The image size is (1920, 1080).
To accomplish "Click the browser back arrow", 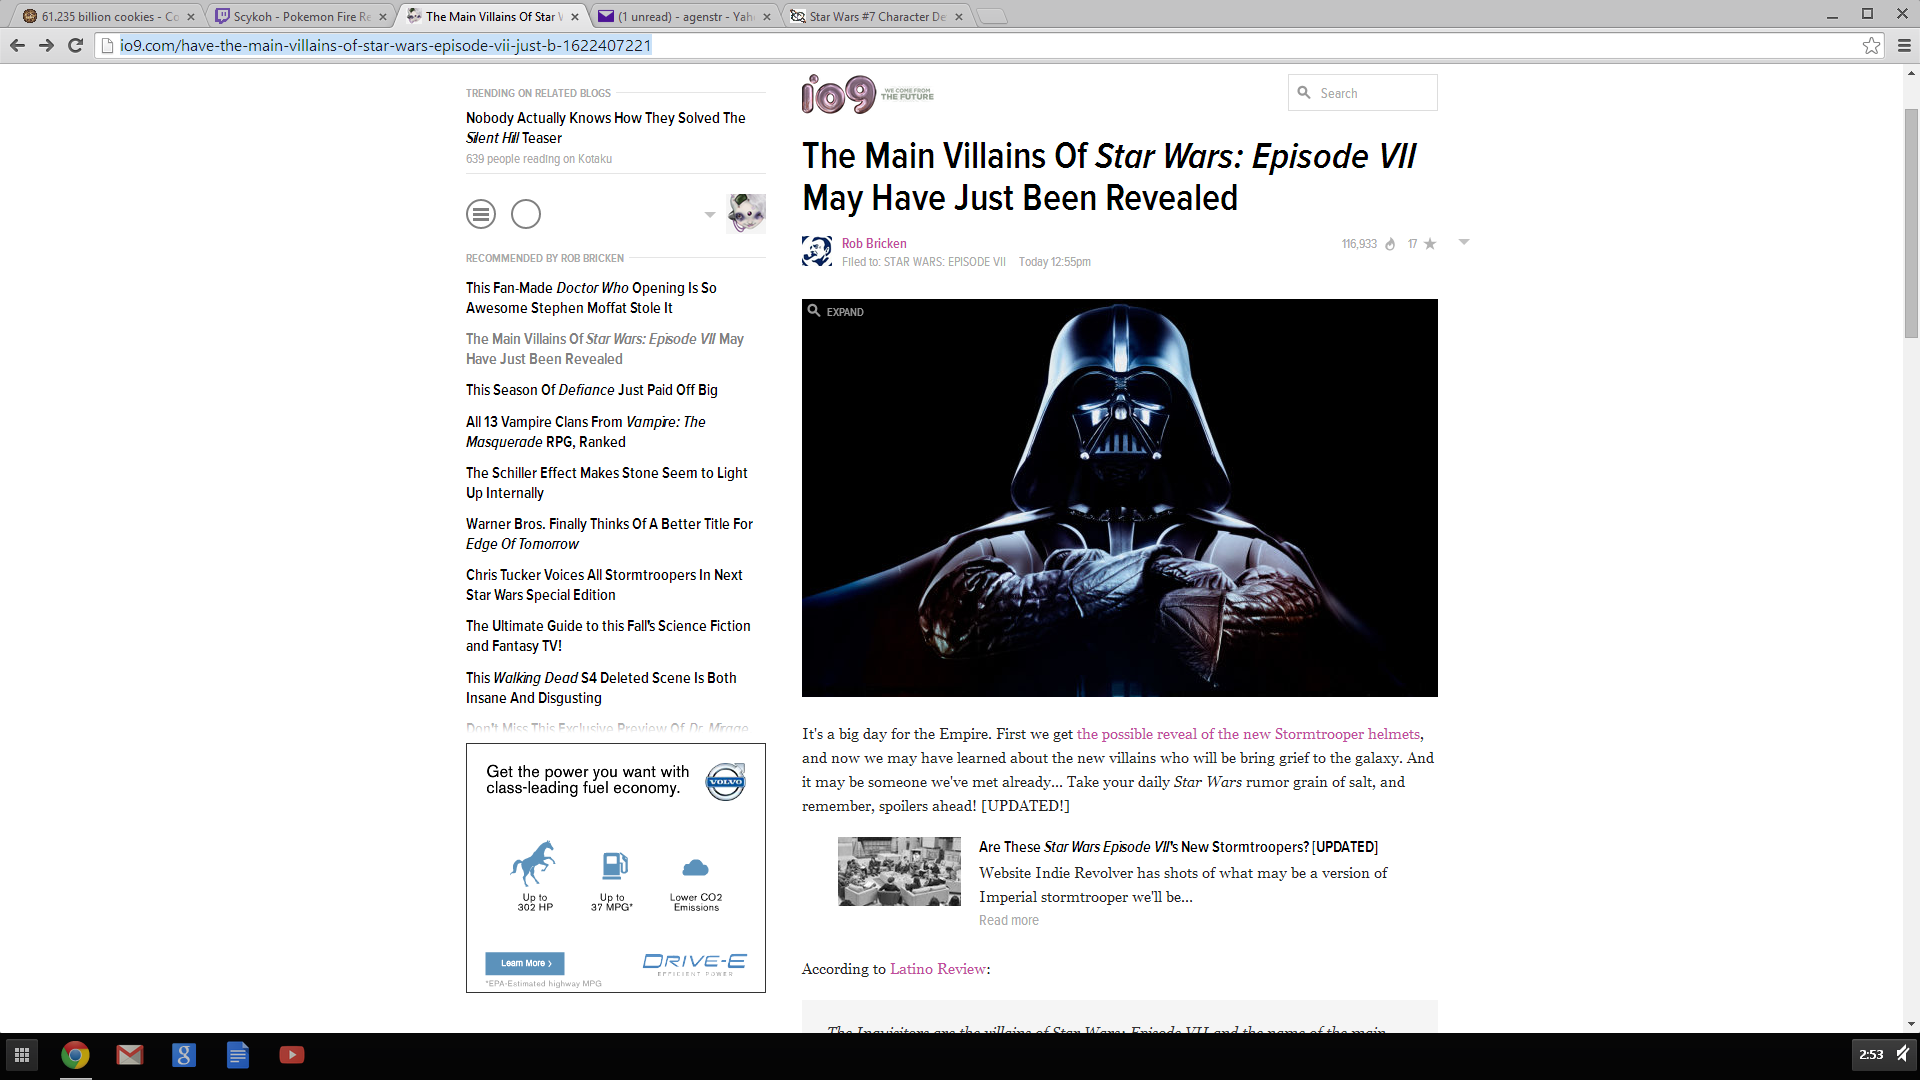I will tap(17, 45).
